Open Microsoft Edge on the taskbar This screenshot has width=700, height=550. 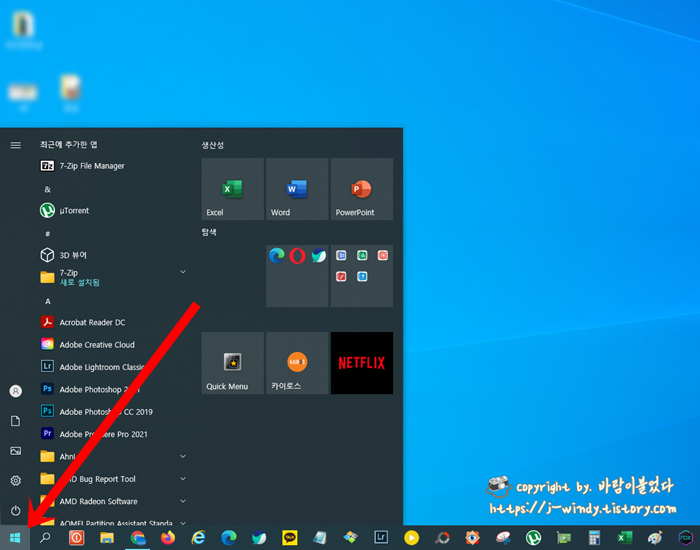click(x=229, y=538)
